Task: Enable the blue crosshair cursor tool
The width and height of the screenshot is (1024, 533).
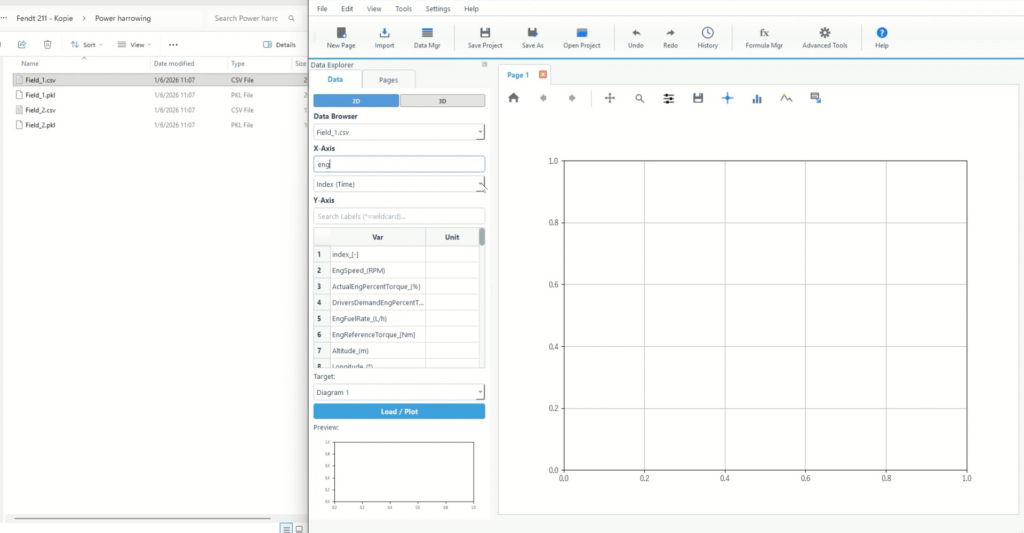Action: pyautogui.click(x=727, y=98)
